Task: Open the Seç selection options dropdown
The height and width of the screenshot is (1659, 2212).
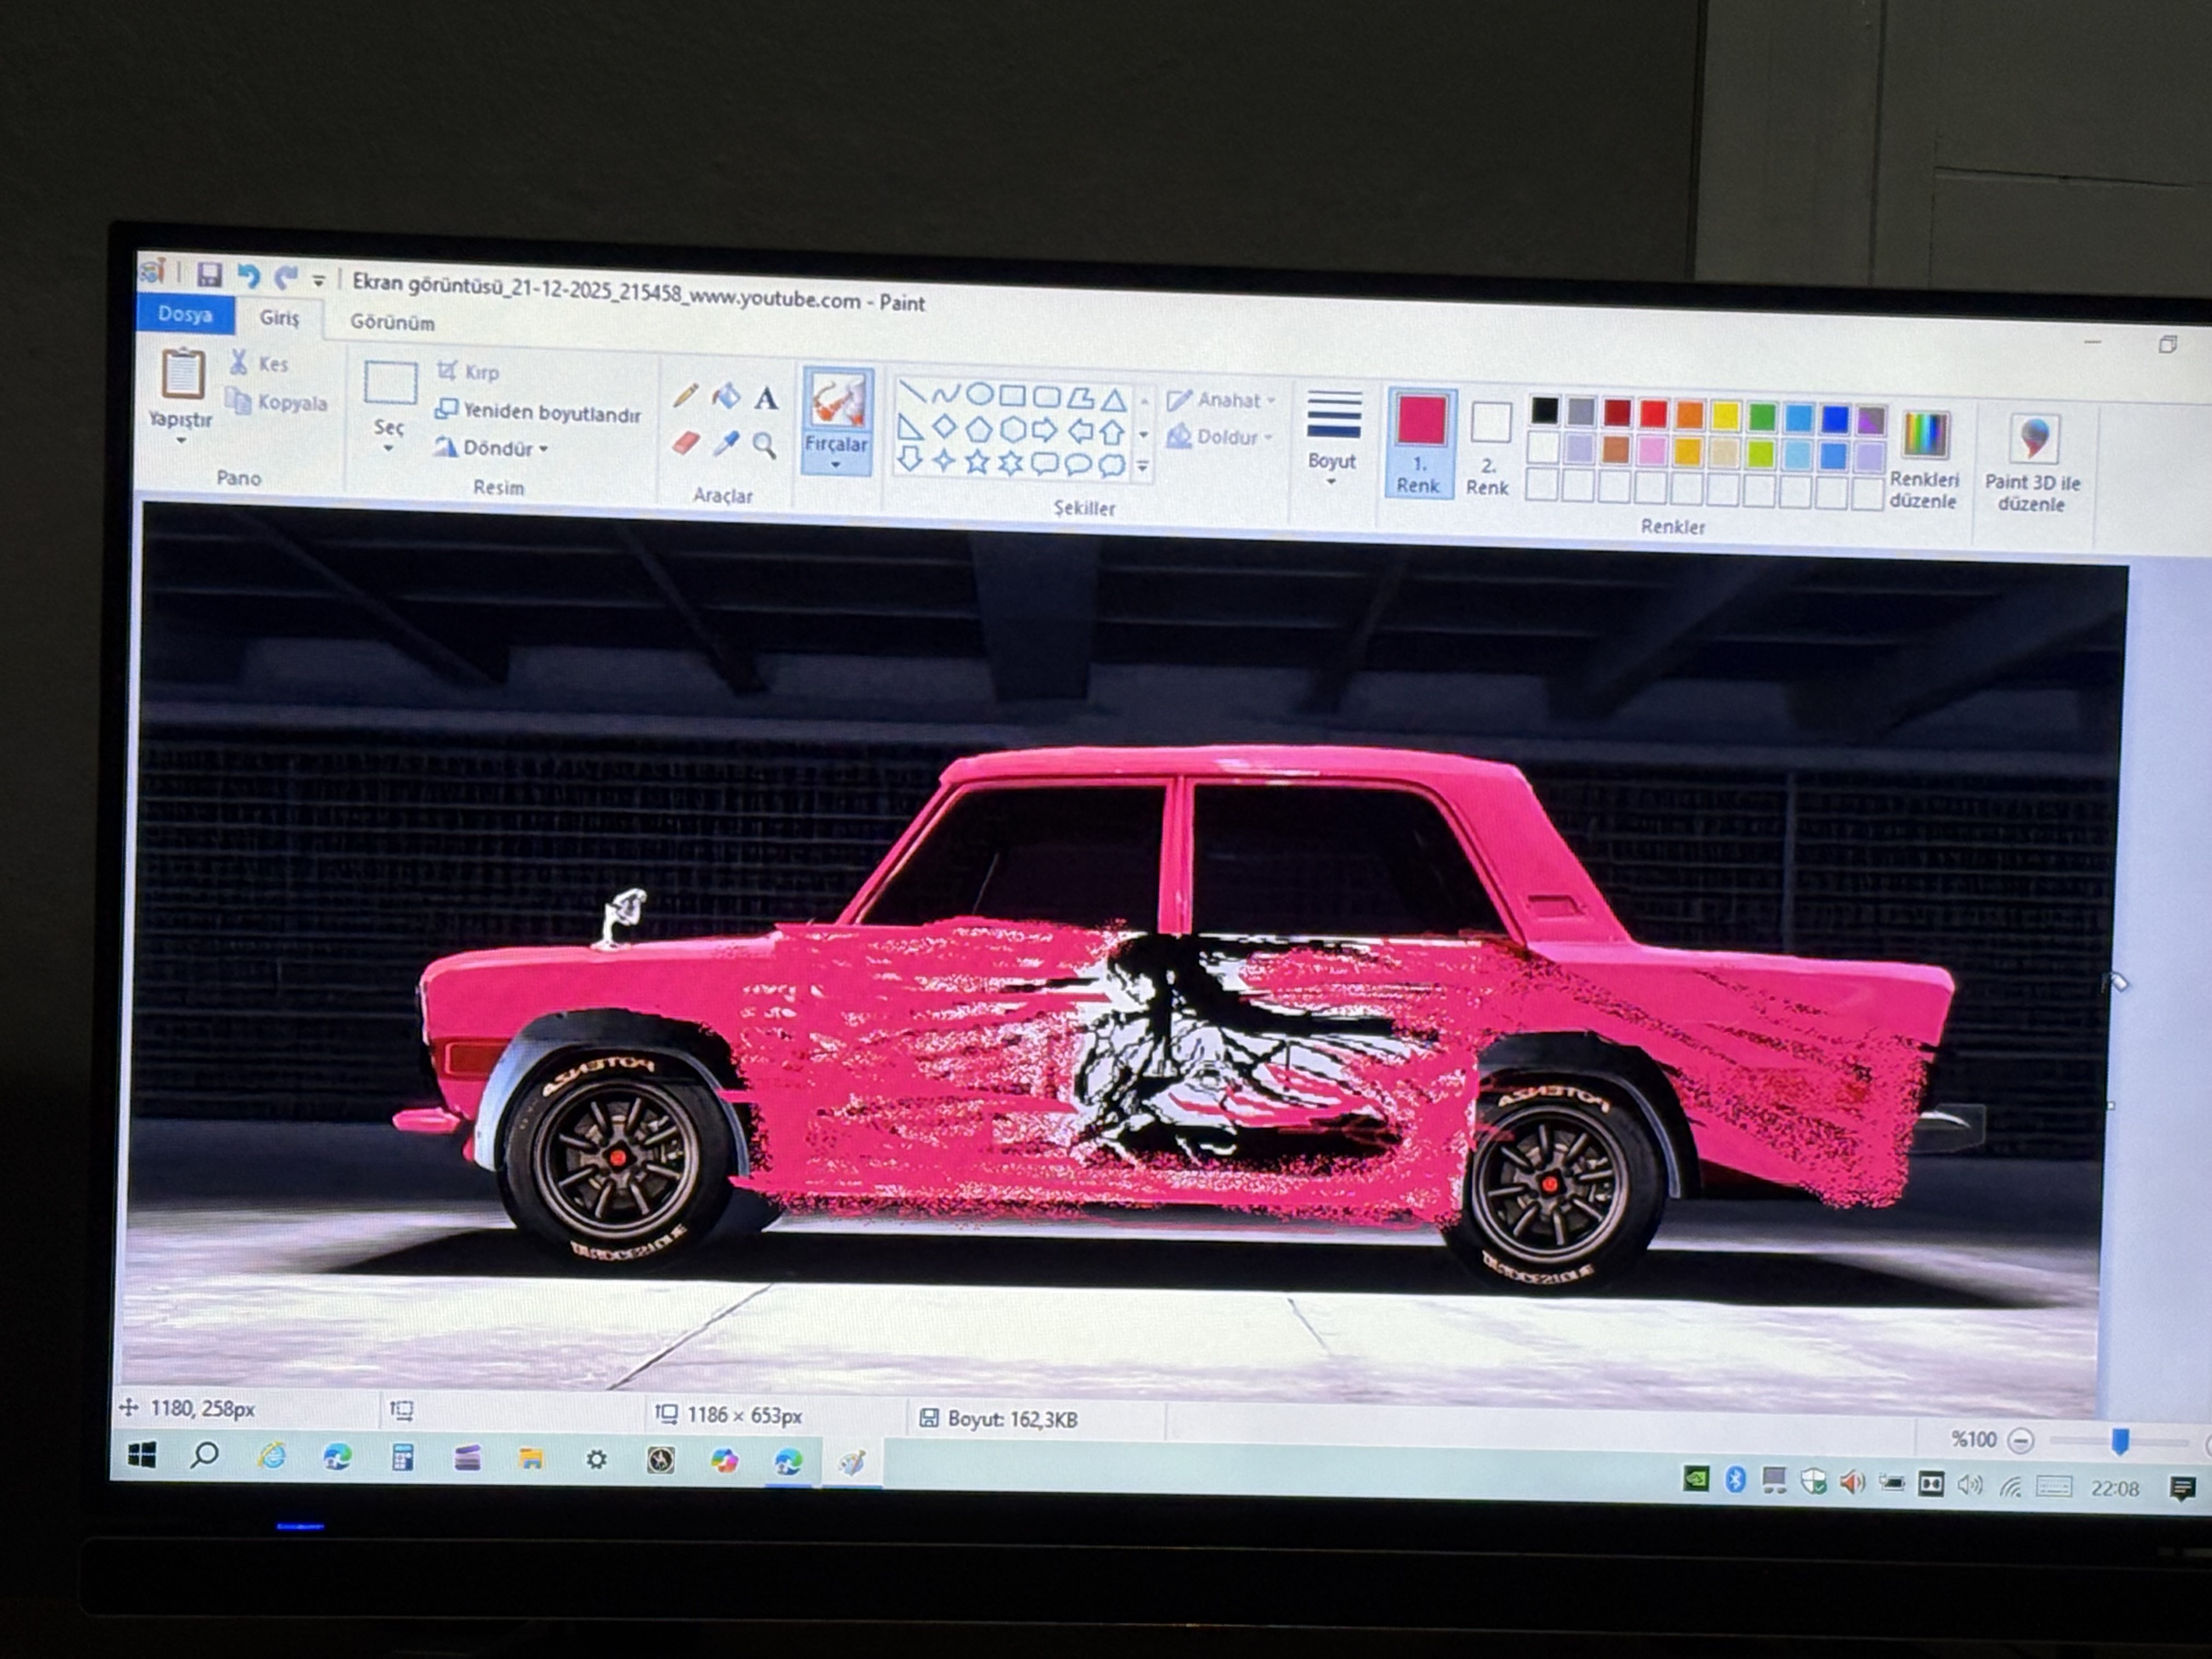Action: (388, 449)
